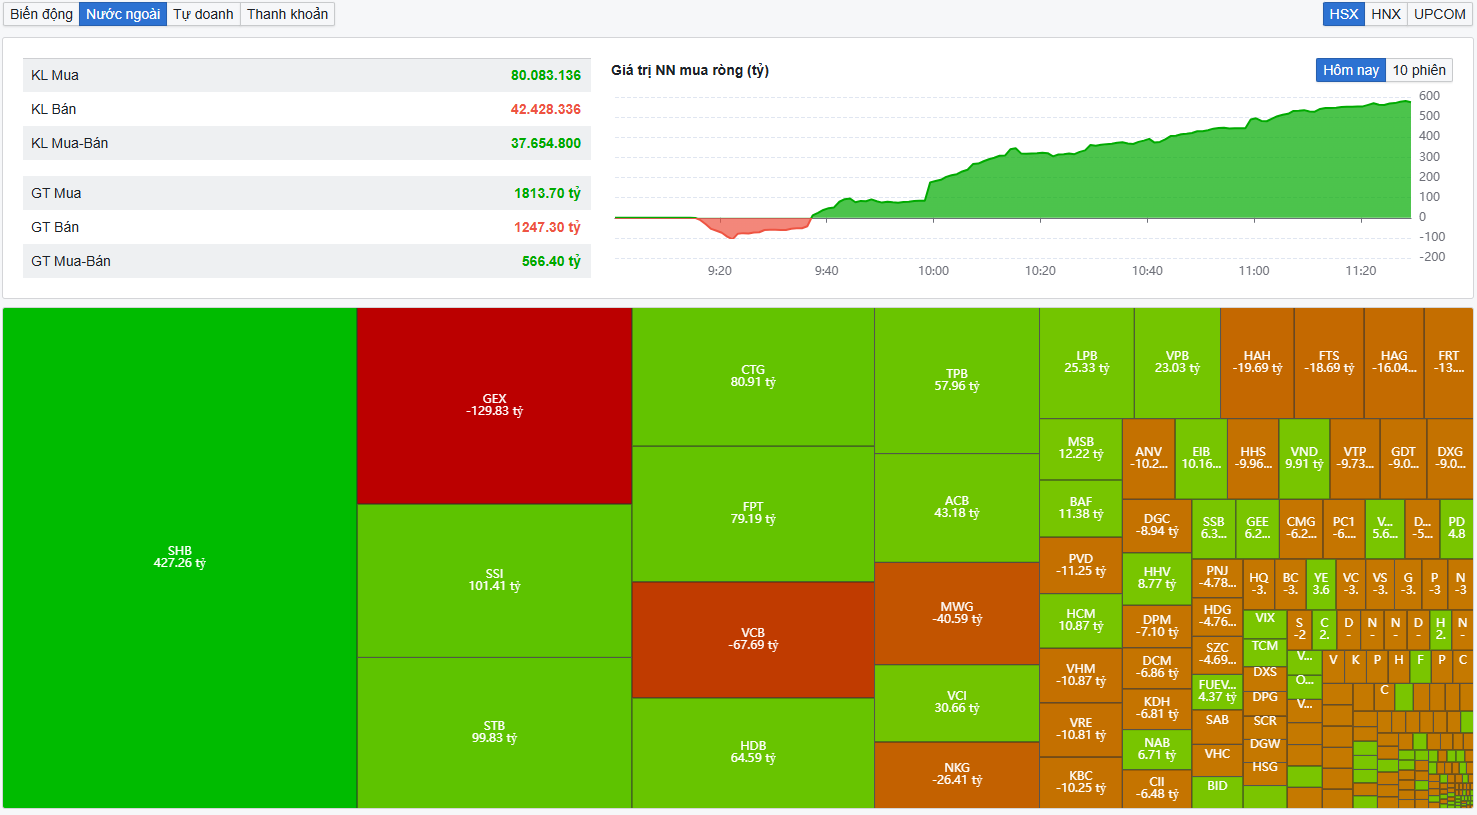The height and width of the screenshot is (815, 1477).
Task: Select the FUEV 4.37 tỷ tile
Action: click(x=1217, y=692)
